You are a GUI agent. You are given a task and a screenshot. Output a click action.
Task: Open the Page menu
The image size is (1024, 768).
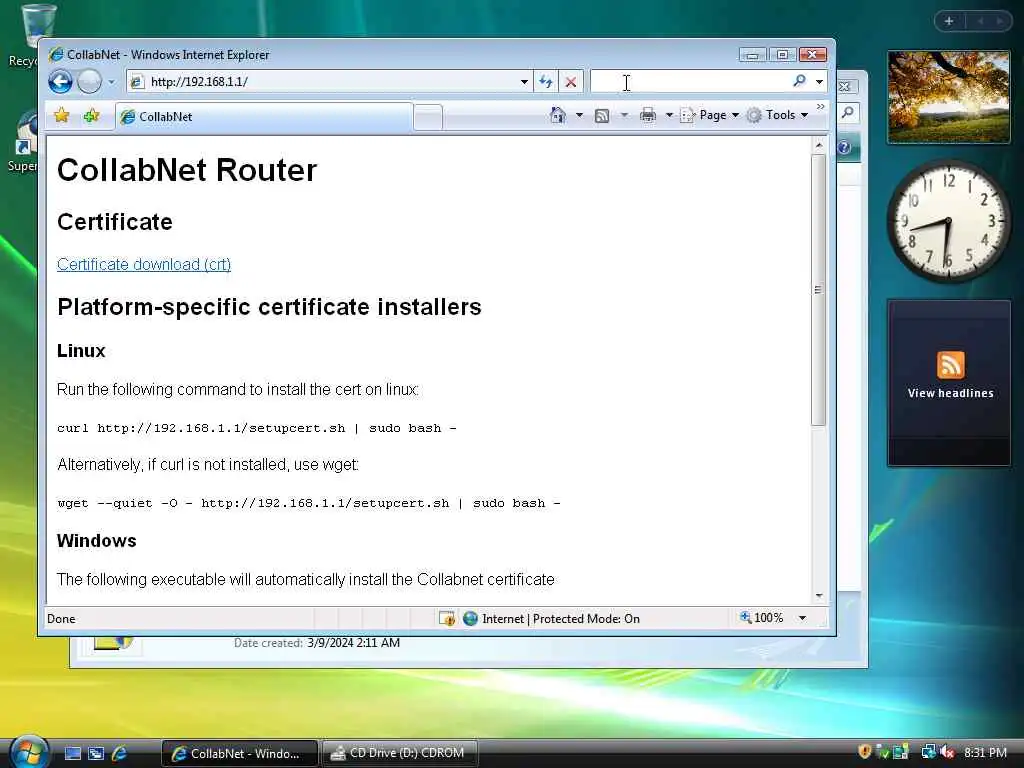[710, 116]
